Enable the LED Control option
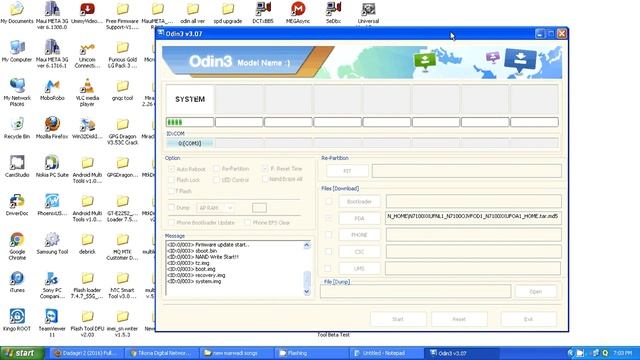640x360 pixels. (216, 180)
